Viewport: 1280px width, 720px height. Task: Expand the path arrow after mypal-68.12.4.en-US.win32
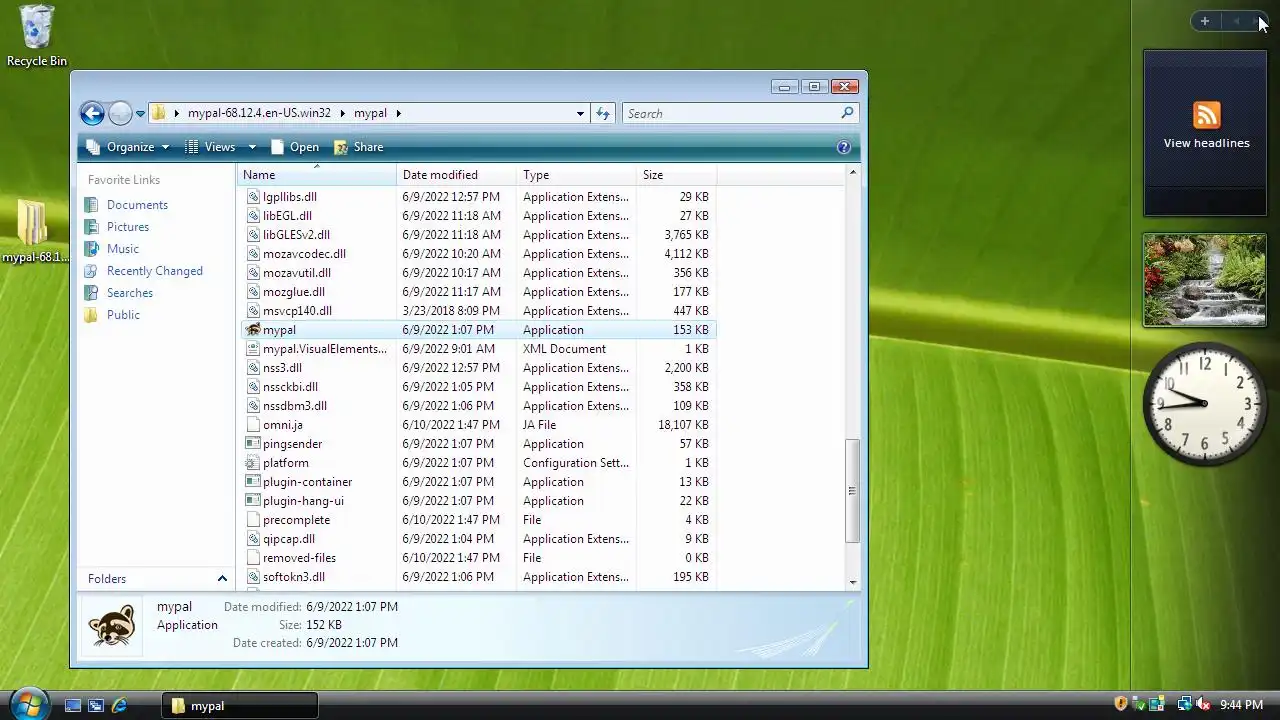tap(342, 113)
